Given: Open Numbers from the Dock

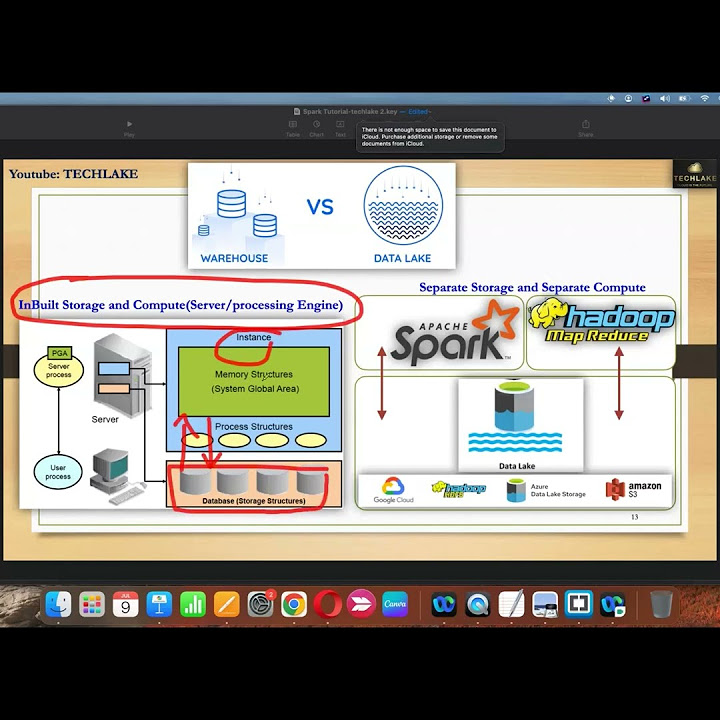Looking at the screenshot, I should [x=193, y=604].
